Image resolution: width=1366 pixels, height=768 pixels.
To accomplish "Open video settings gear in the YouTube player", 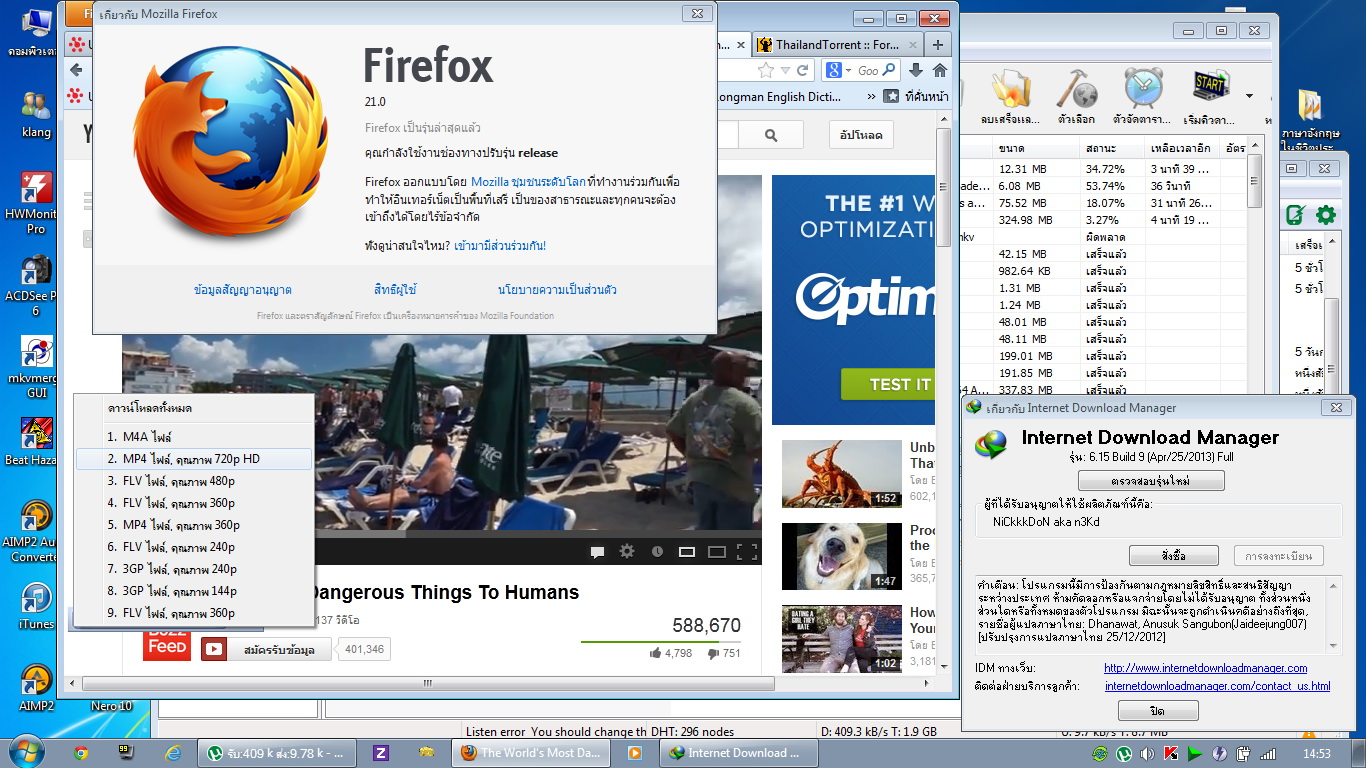I will tap(627, 551).
